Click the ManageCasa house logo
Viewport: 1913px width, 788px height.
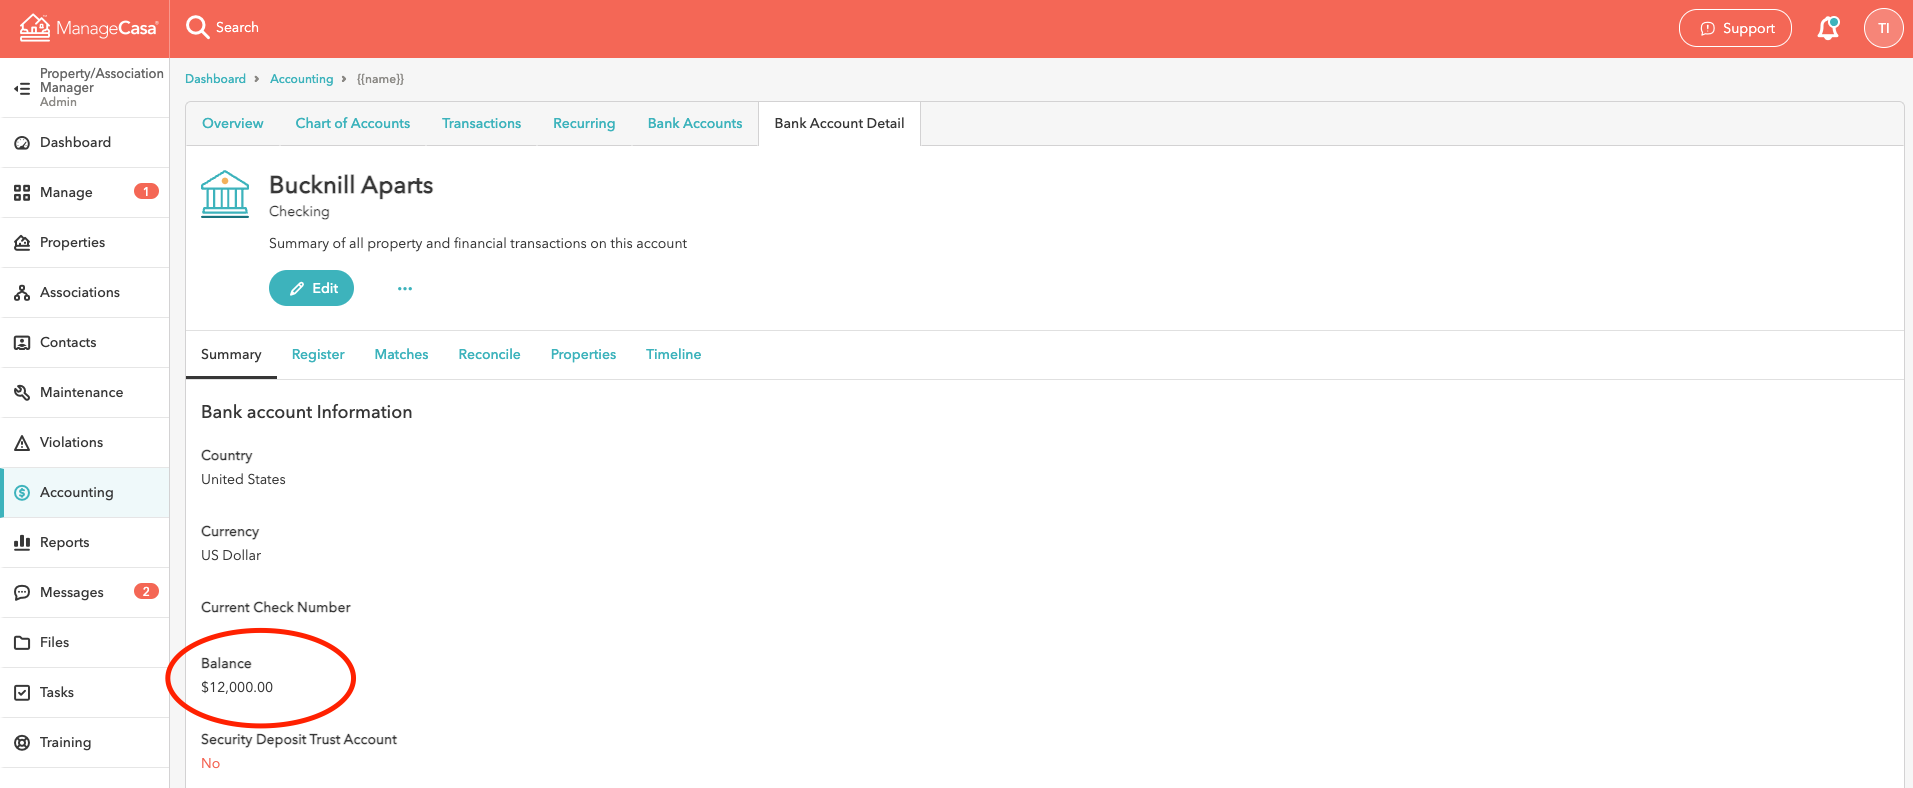[35, 28]
